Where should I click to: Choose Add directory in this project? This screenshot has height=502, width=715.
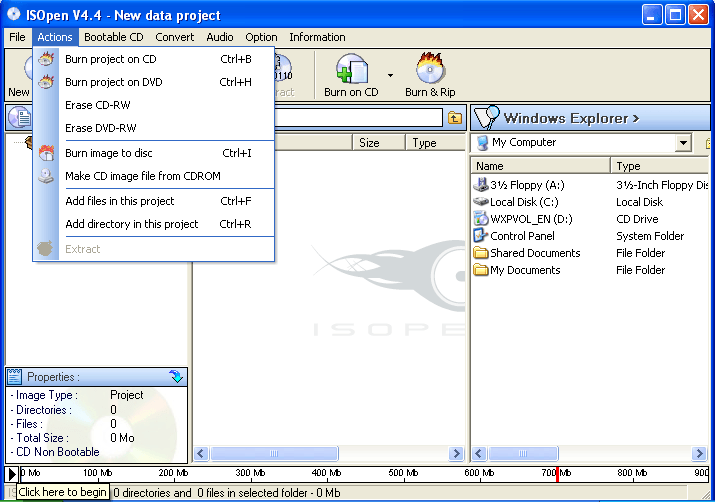[x=154, y=224]
